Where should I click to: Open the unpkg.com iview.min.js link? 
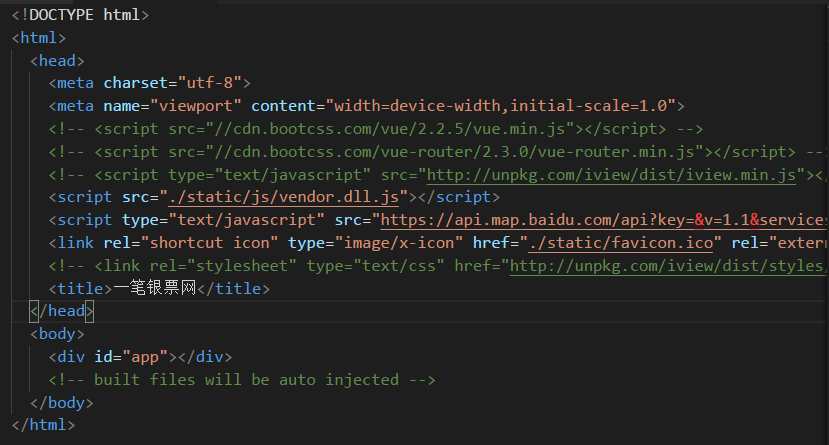click(x=611, y=175)
